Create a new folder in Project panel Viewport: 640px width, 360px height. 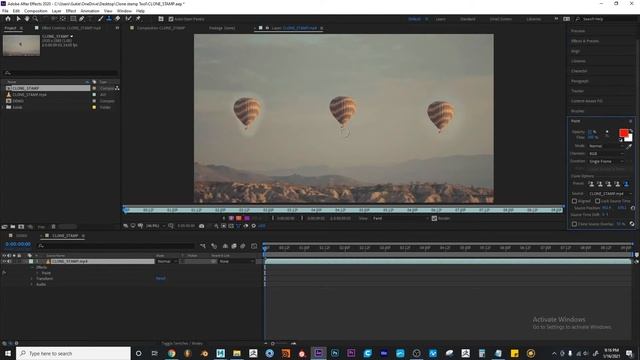13,227
